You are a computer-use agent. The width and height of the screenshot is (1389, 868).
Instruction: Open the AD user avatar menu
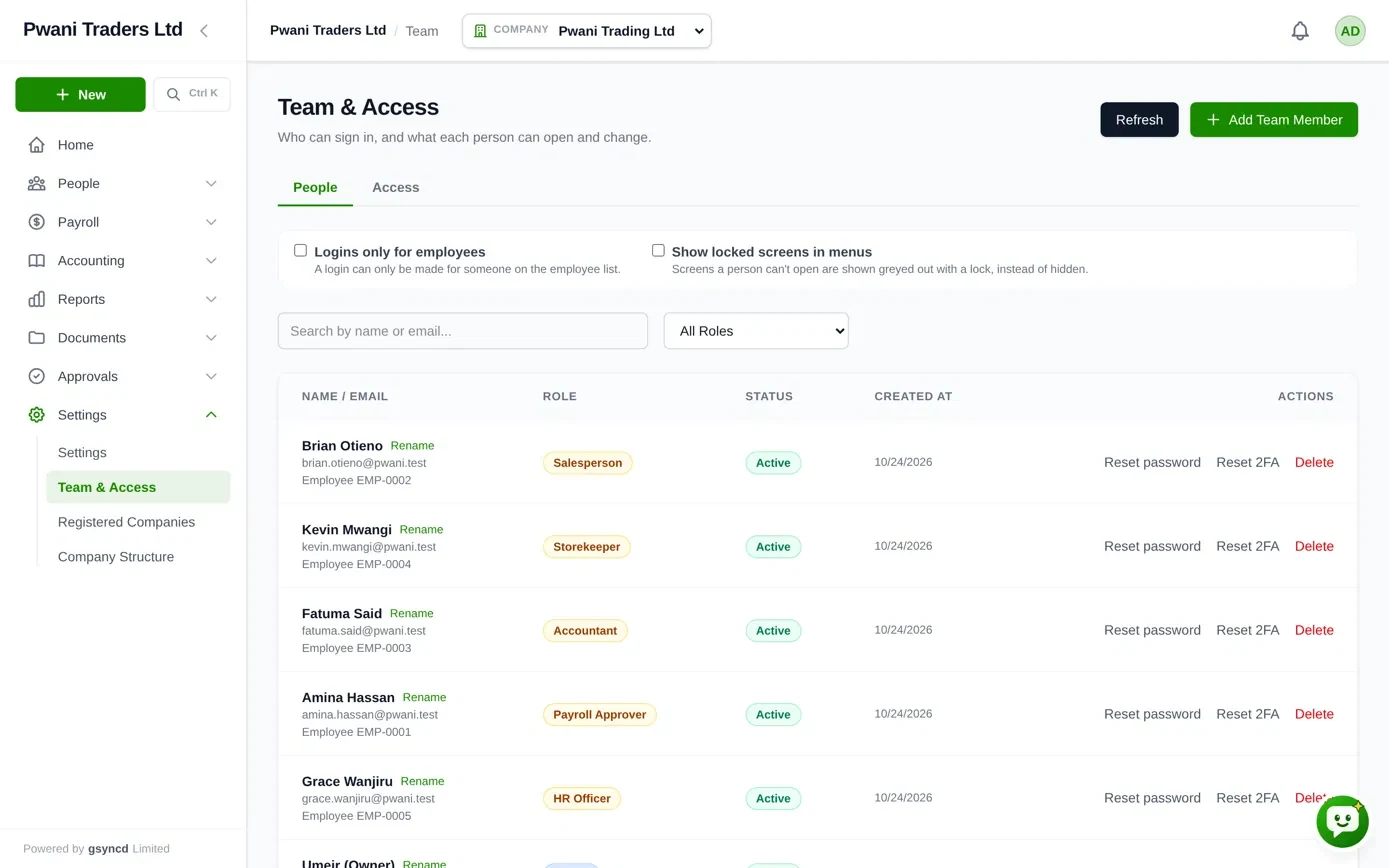(1350, 31)
